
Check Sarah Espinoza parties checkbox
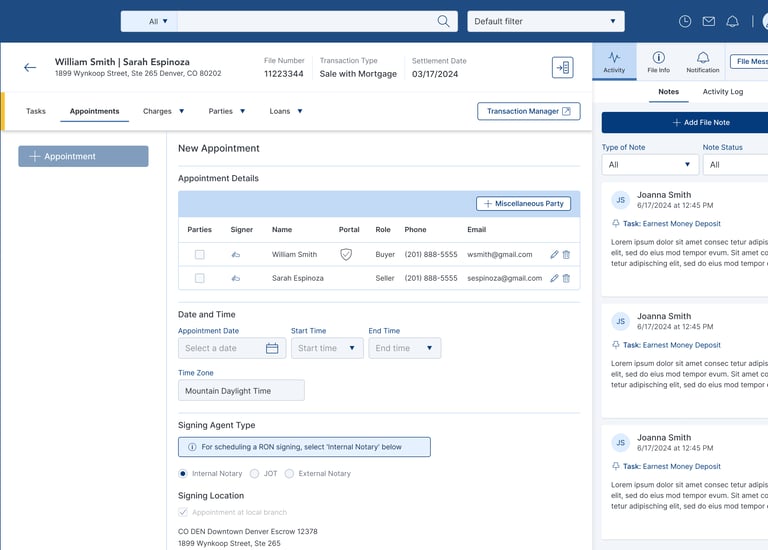point(199,278)
